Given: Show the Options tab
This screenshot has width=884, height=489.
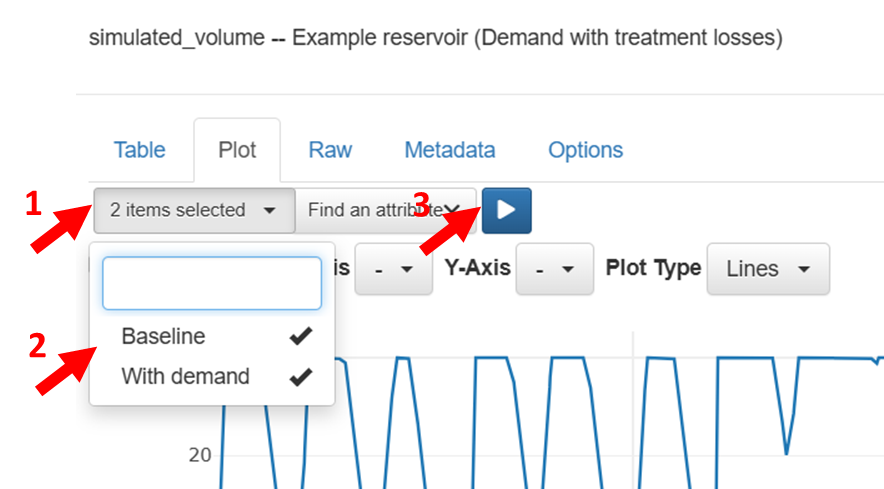Looking at the screenshot, I should [585, 150].
